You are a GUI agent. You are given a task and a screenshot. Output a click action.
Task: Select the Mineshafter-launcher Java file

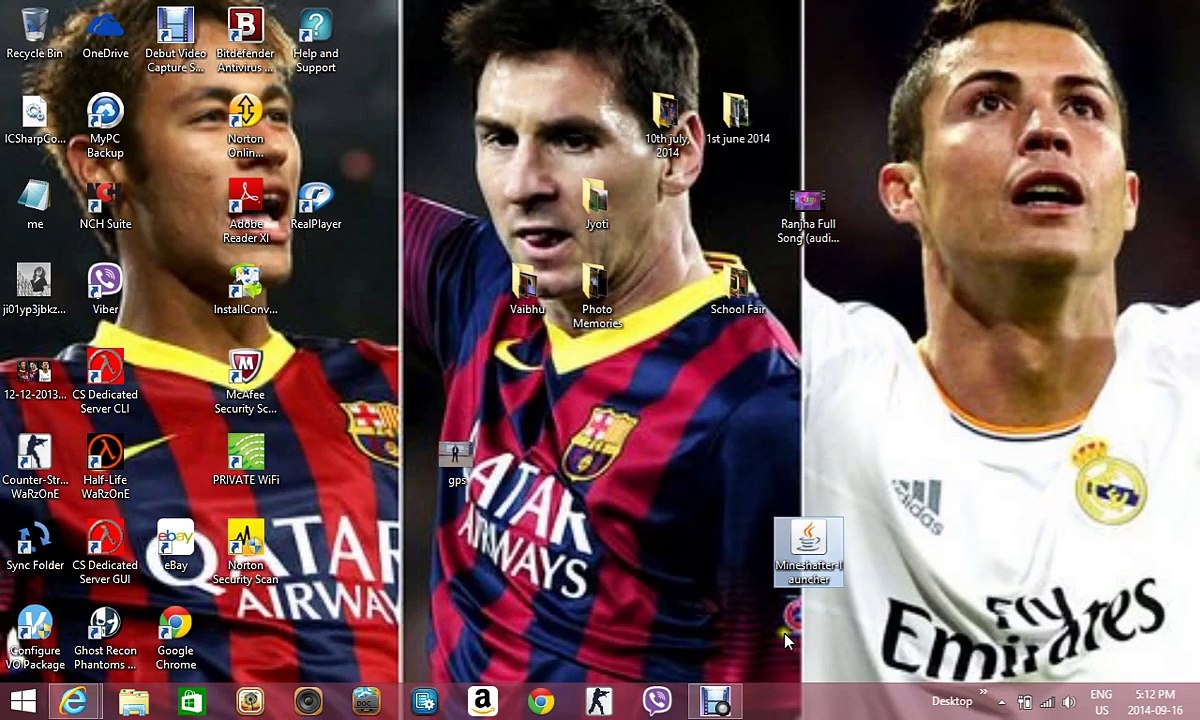(x=808, y=552)
